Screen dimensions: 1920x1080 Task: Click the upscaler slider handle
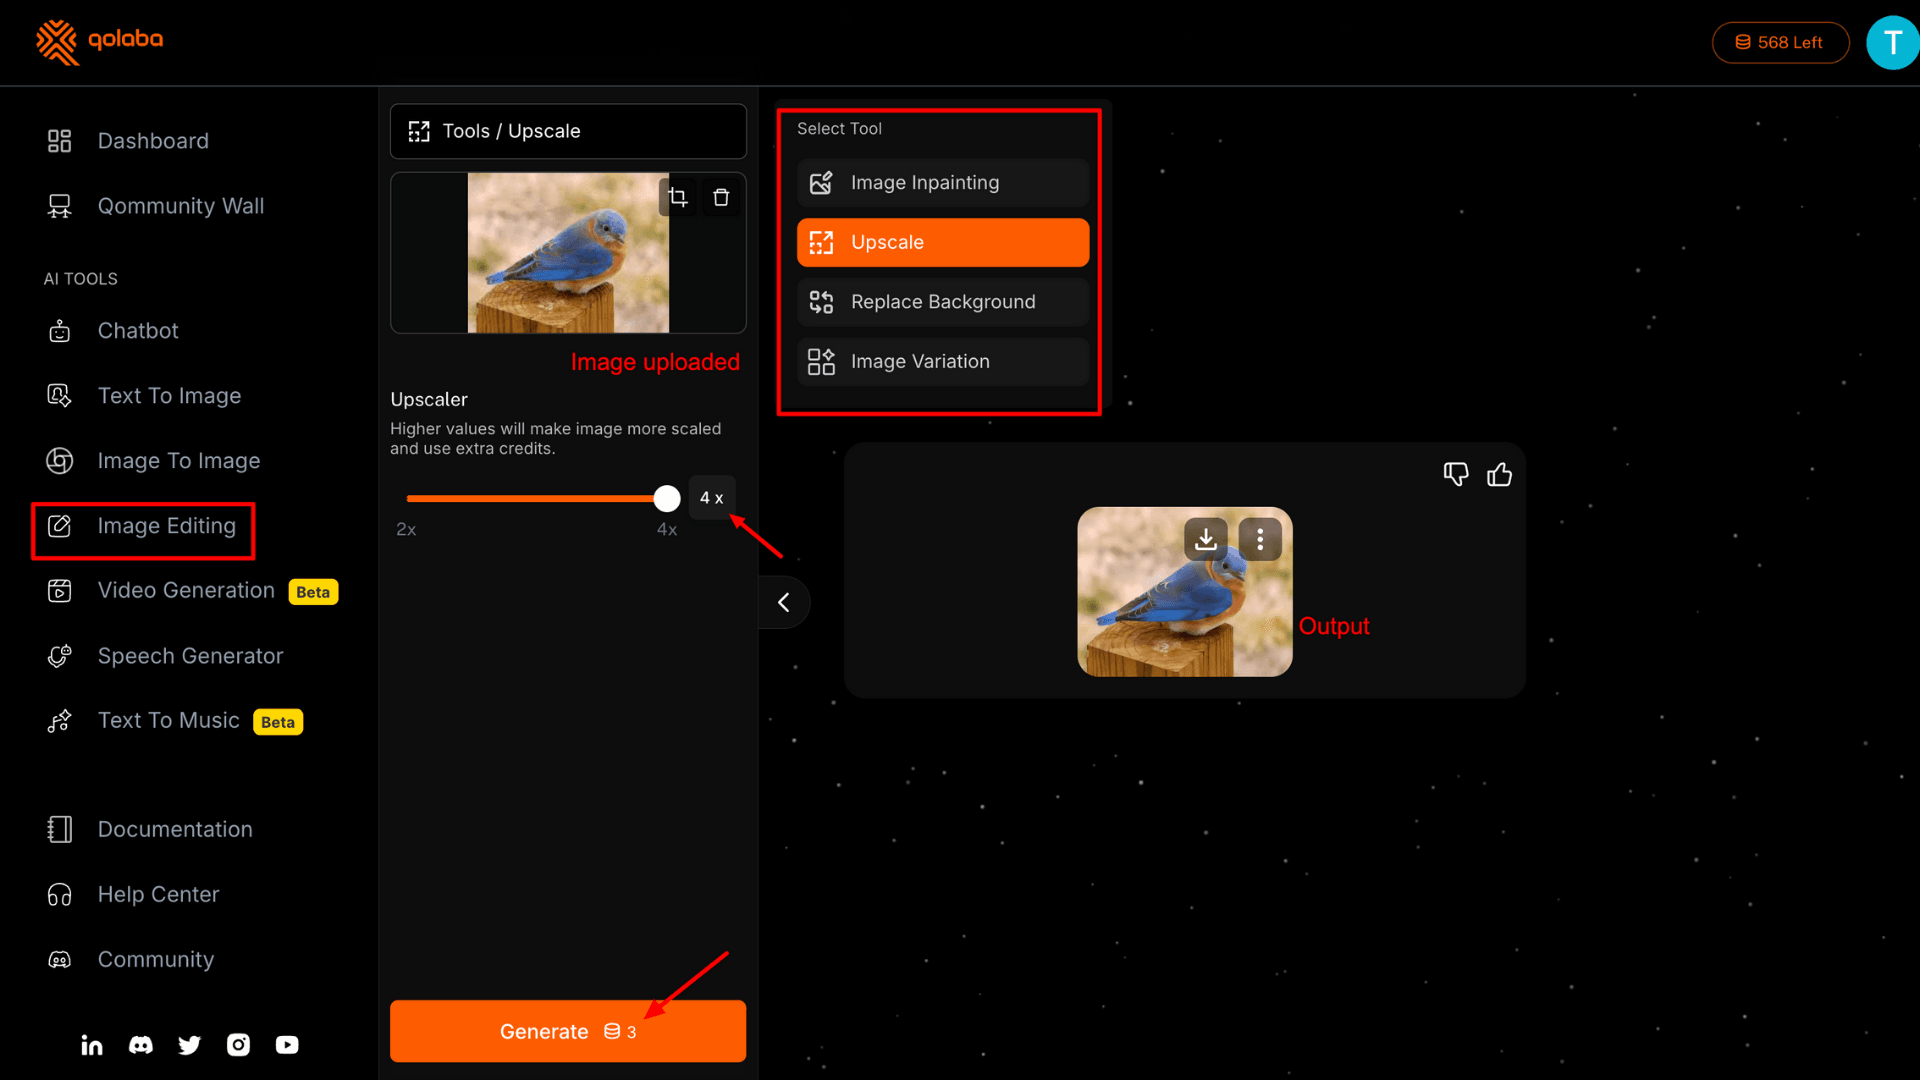(667, 498)
